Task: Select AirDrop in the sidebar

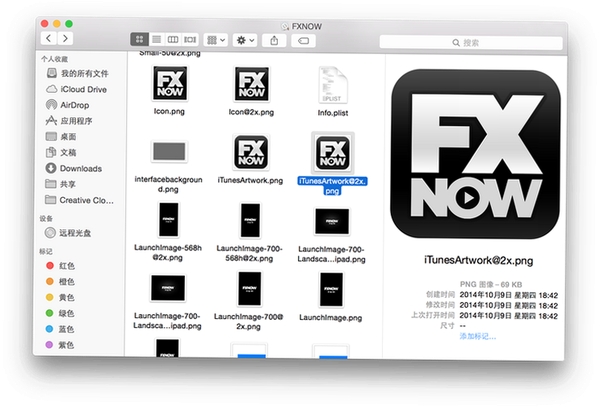Action: pyautogui.click(x=68, y=105)
